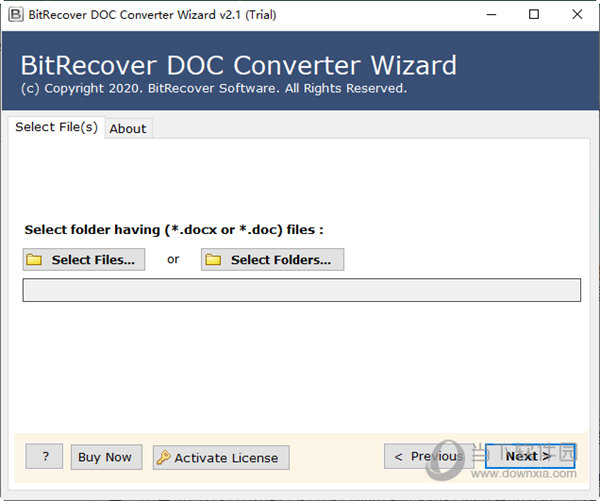Click the Buy Now button
This screenshot has width=600, height=501.
click(106, 457)
